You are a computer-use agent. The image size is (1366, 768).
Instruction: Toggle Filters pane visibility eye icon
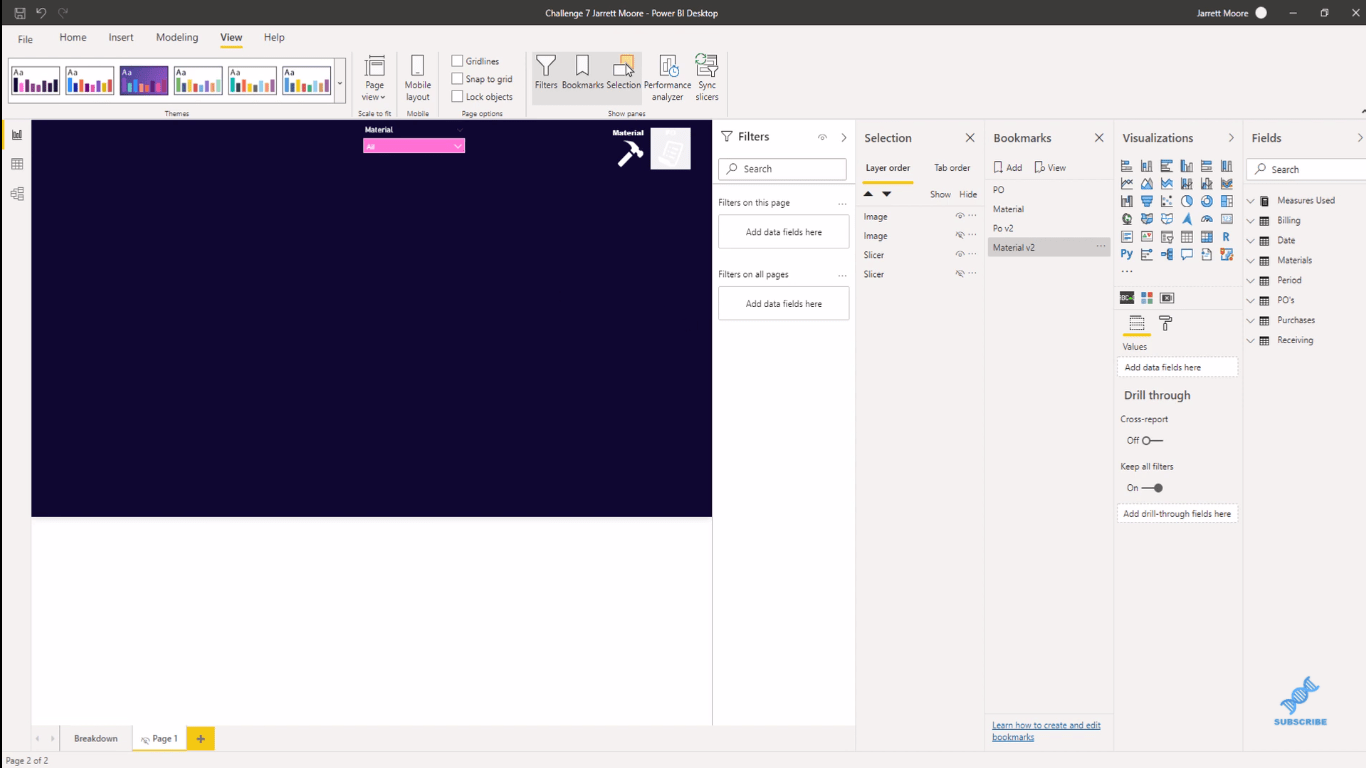pos(822,138)
